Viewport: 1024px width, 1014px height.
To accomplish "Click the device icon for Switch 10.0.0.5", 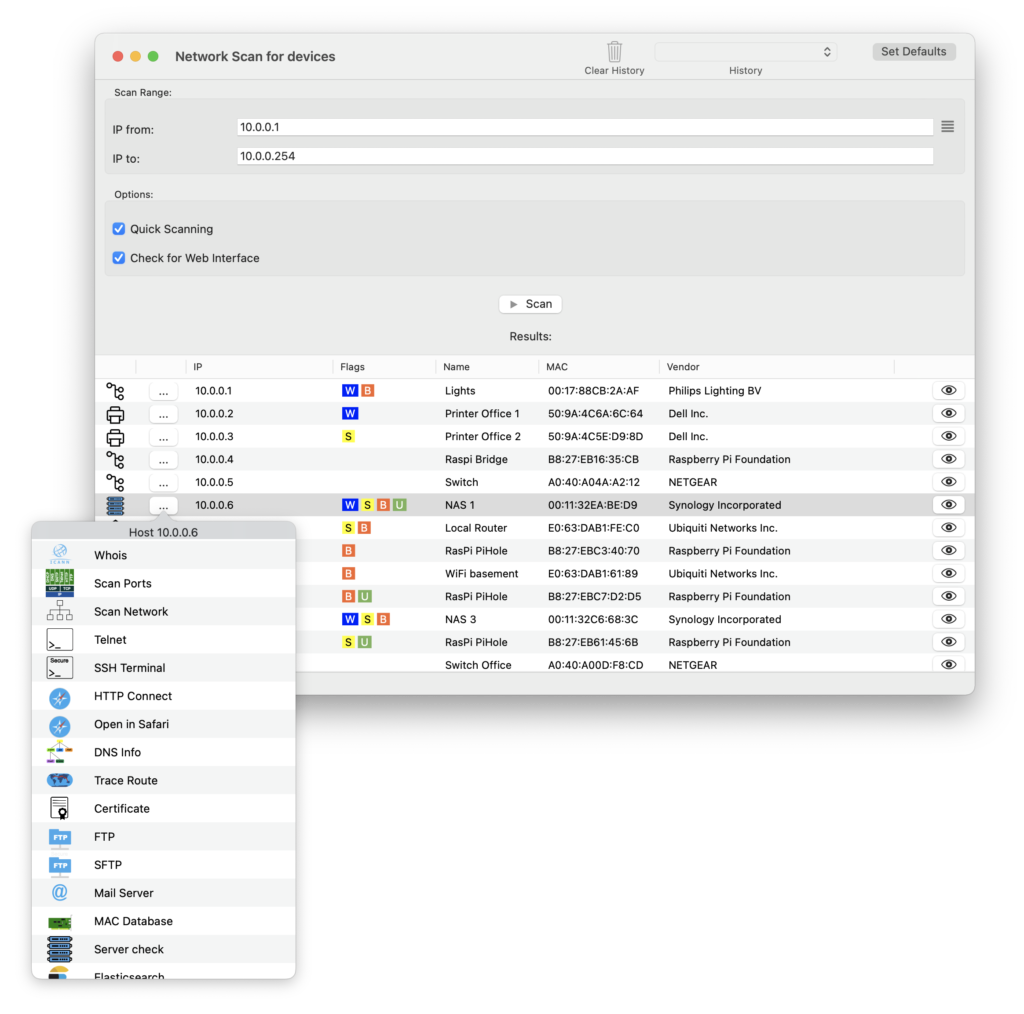I will click(x=115, y=483).
